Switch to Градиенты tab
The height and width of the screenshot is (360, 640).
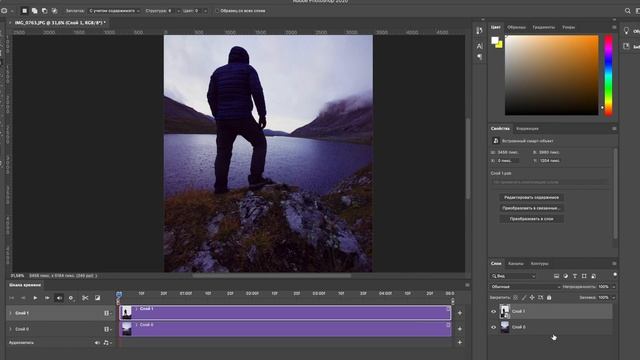pyautogui.click(x=544, y=27)
